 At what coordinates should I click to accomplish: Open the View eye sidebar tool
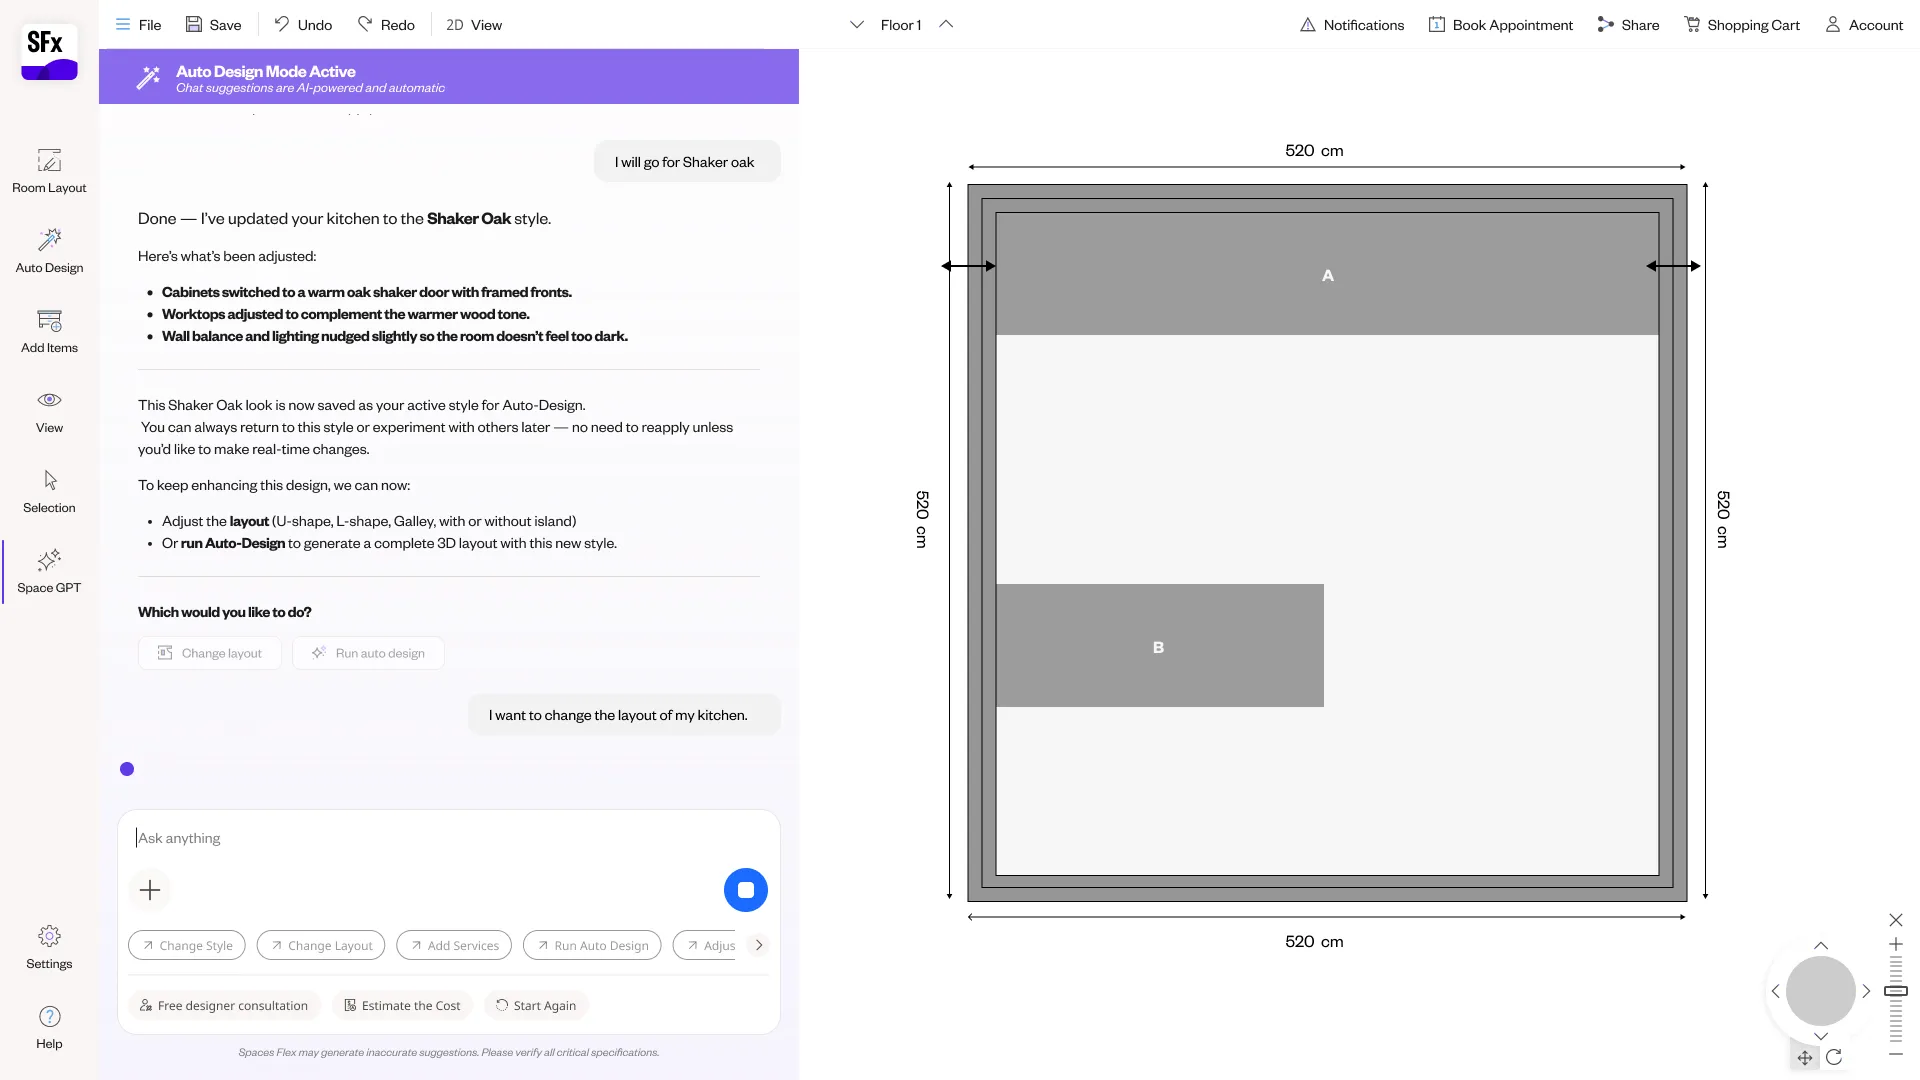[49, 411]
